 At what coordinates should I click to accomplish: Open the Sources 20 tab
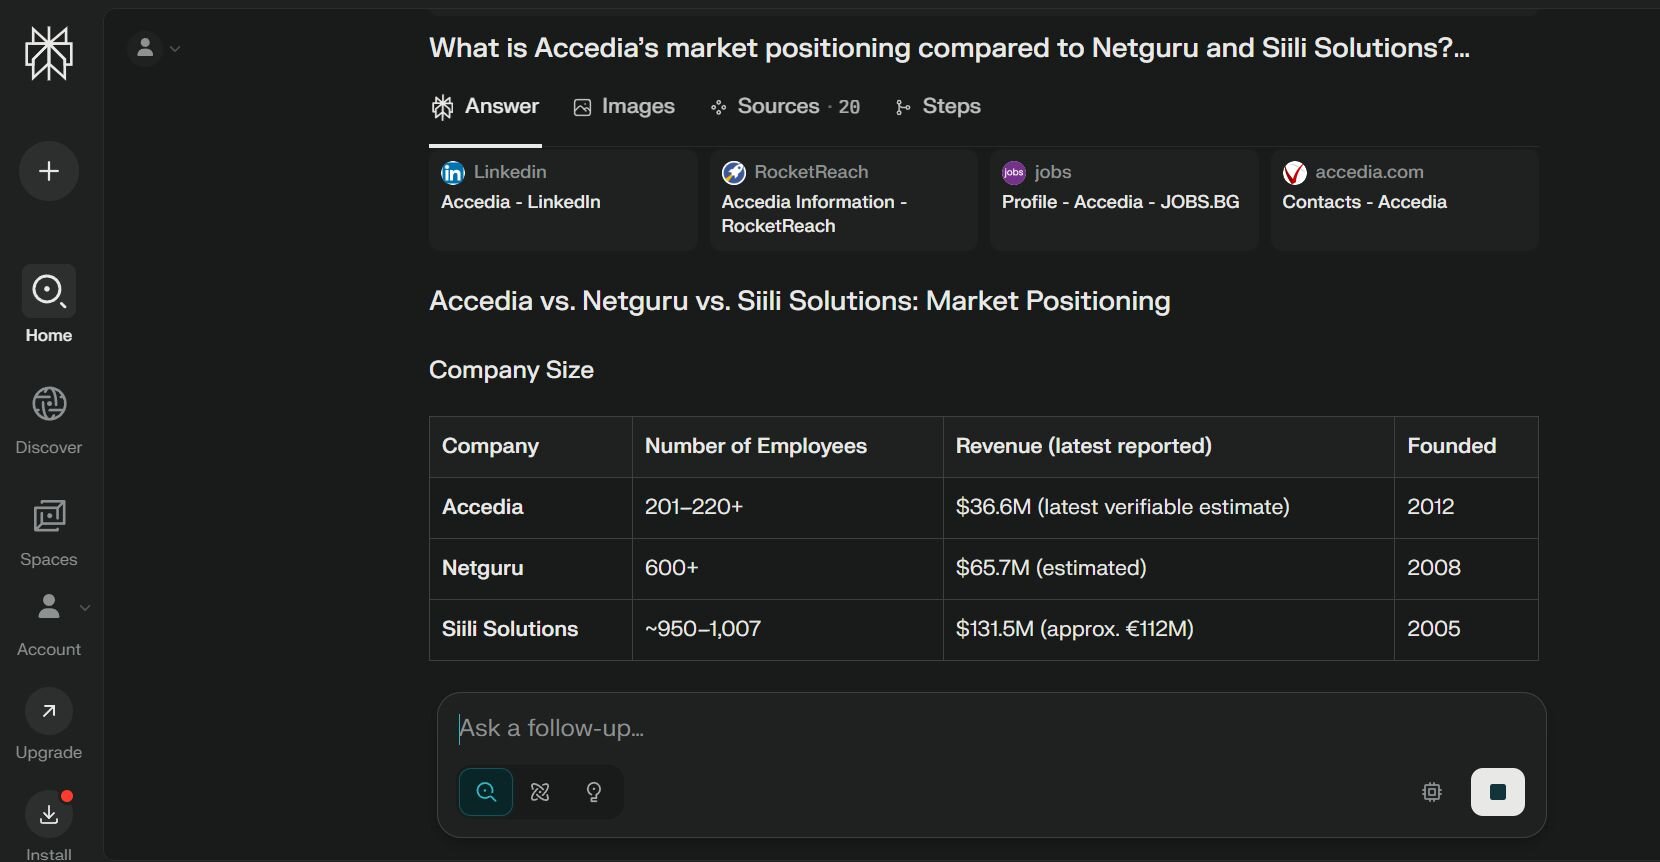(x=786, y=107)
